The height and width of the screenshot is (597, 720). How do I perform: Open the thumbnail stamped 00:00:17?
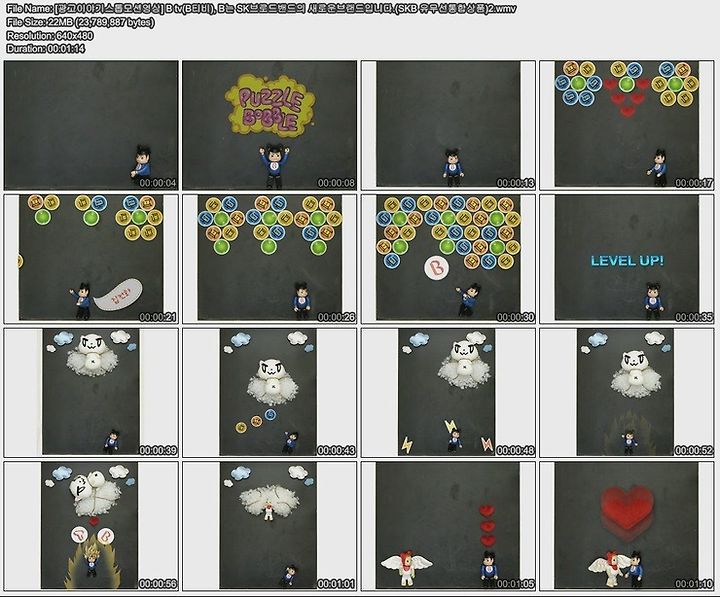[627, 125]
